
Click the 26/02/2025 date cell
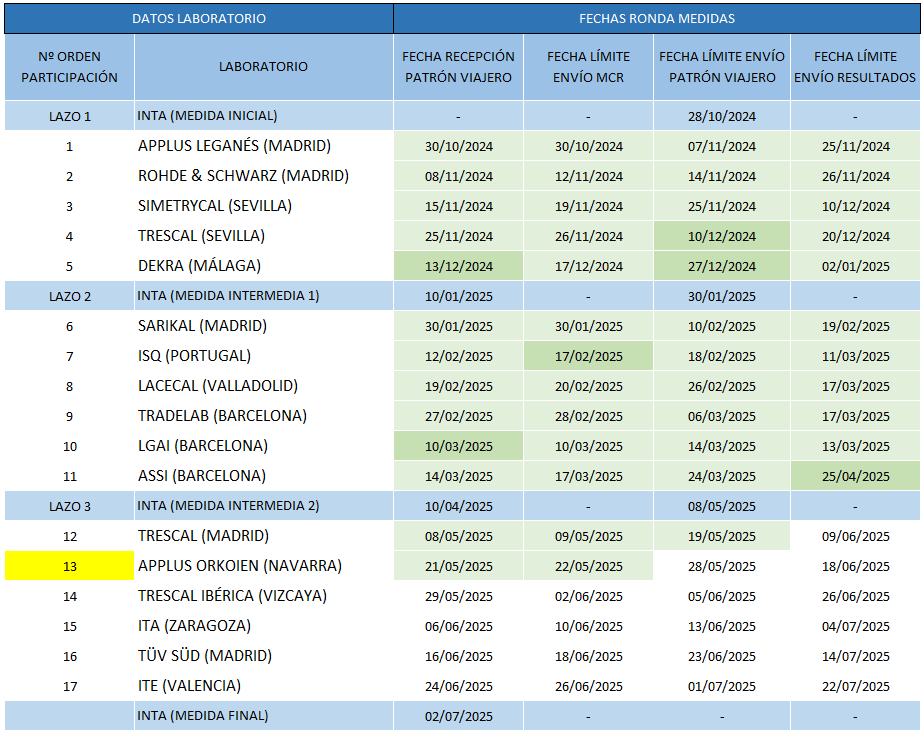(x=722, y=386)
